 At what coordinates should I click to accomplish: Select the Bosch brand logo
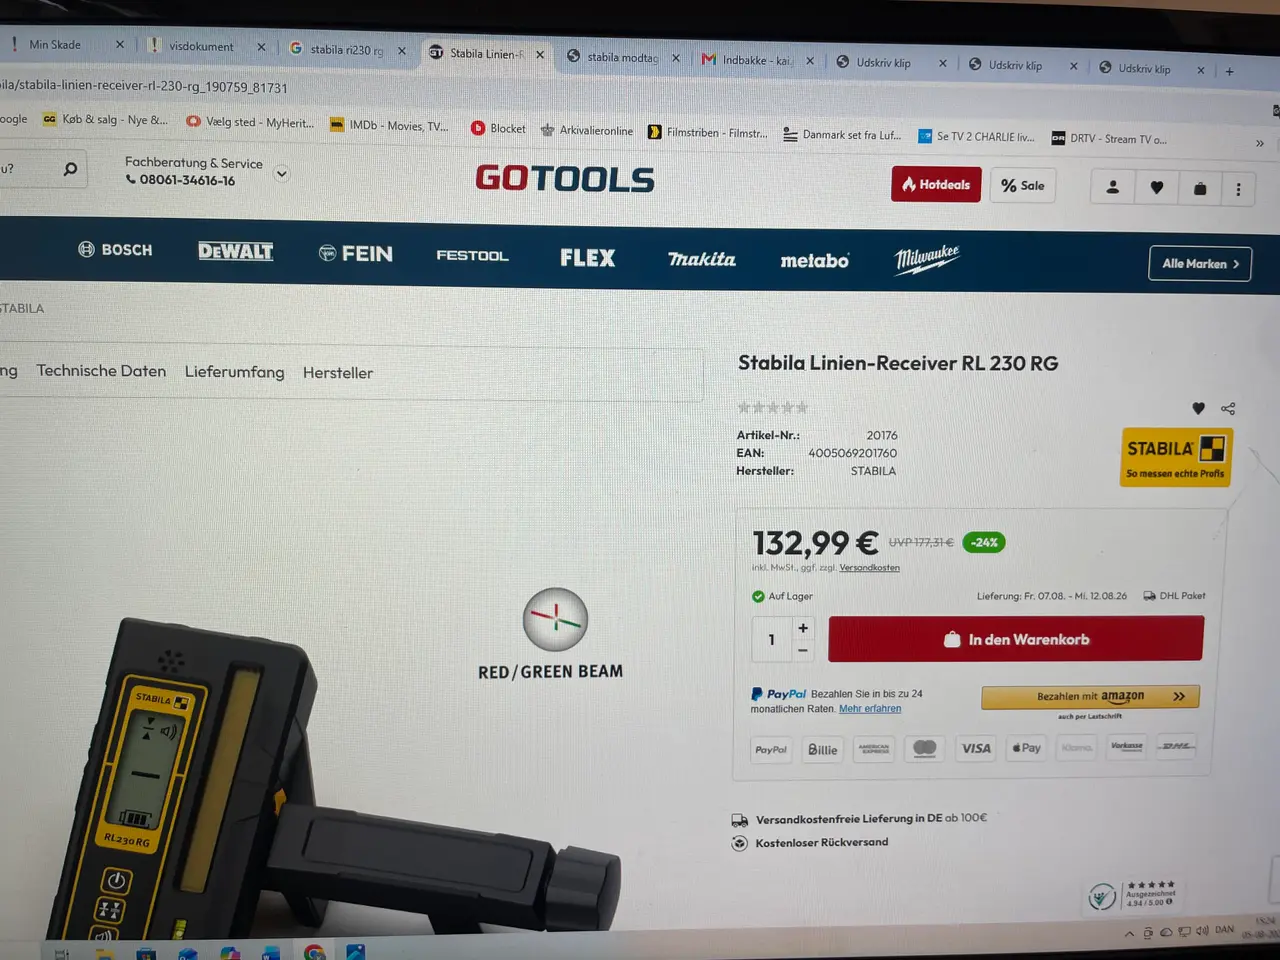pos(115,249)
